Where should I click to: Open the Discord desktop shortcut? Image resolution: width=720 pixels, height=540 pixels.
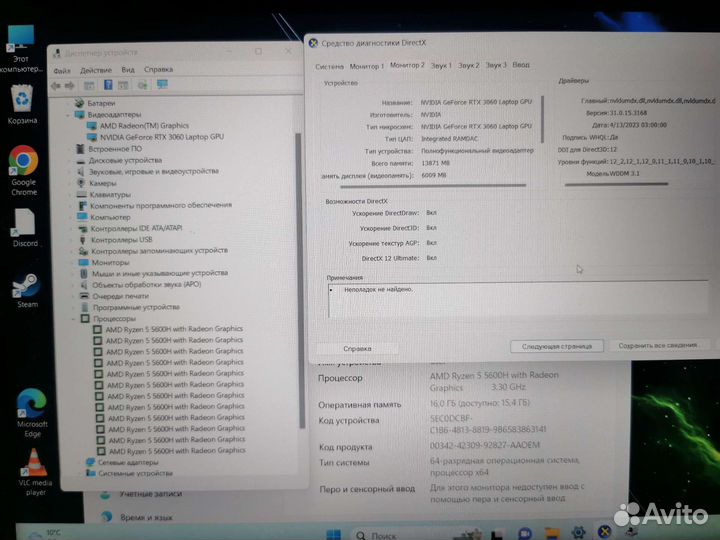[x=24, y=228]
